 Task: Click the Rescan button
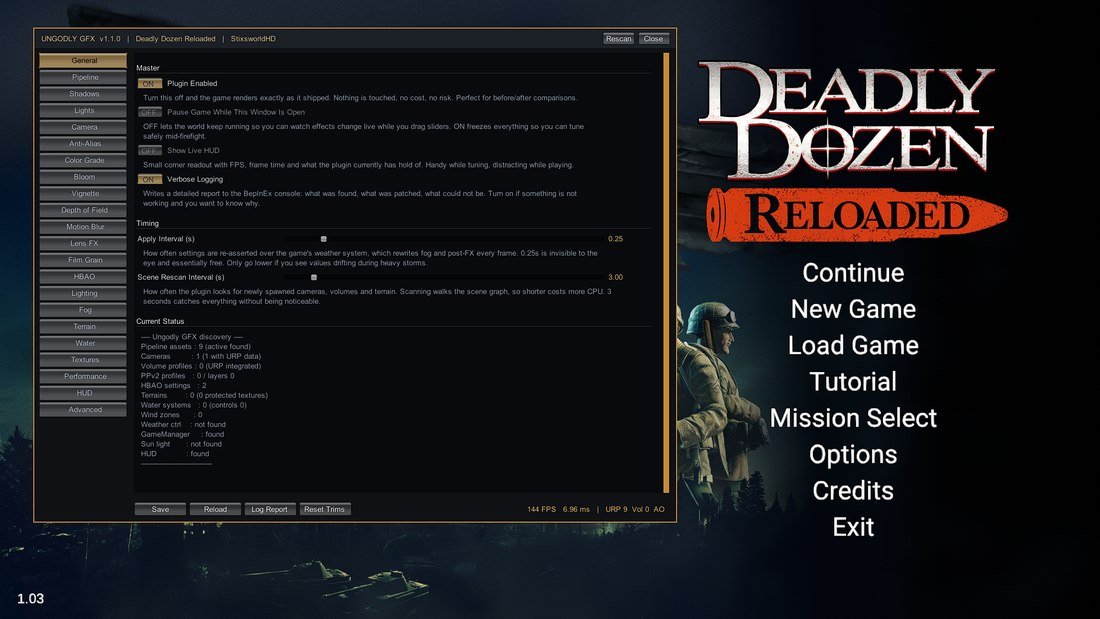click(618, 39)
